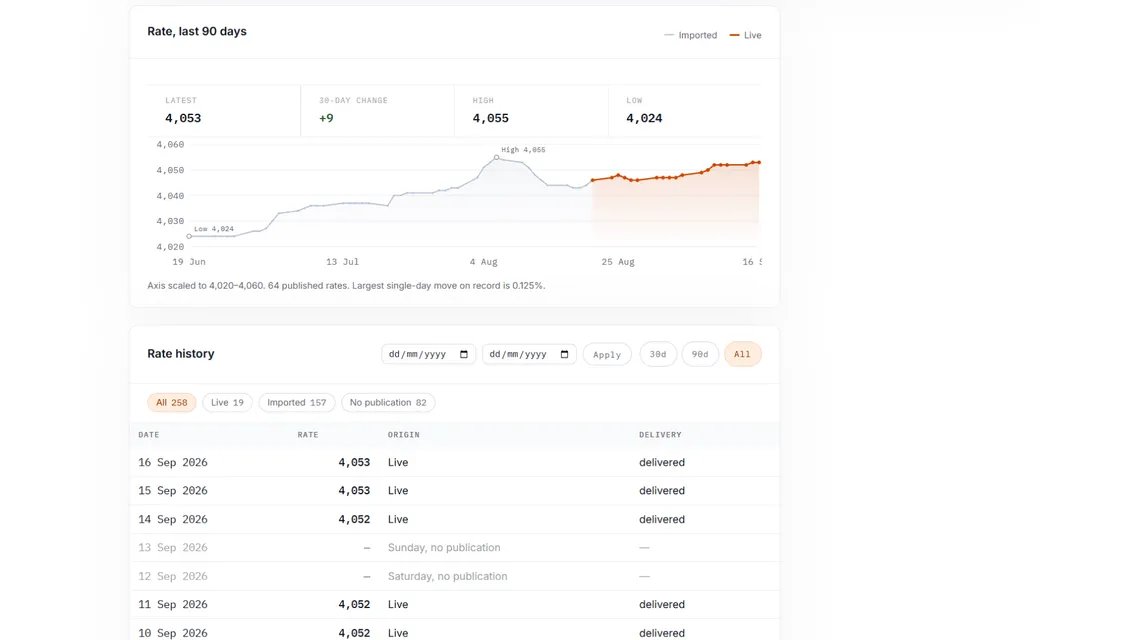Switch the range to 90d
The width and height of the screenshot is (1138, 640).
[700, 354]
